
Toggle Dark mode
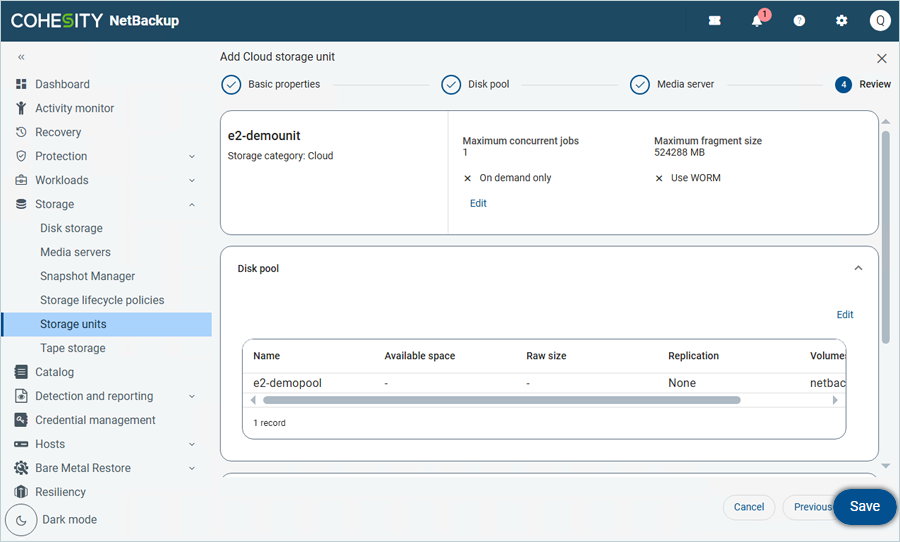point(22,520)
